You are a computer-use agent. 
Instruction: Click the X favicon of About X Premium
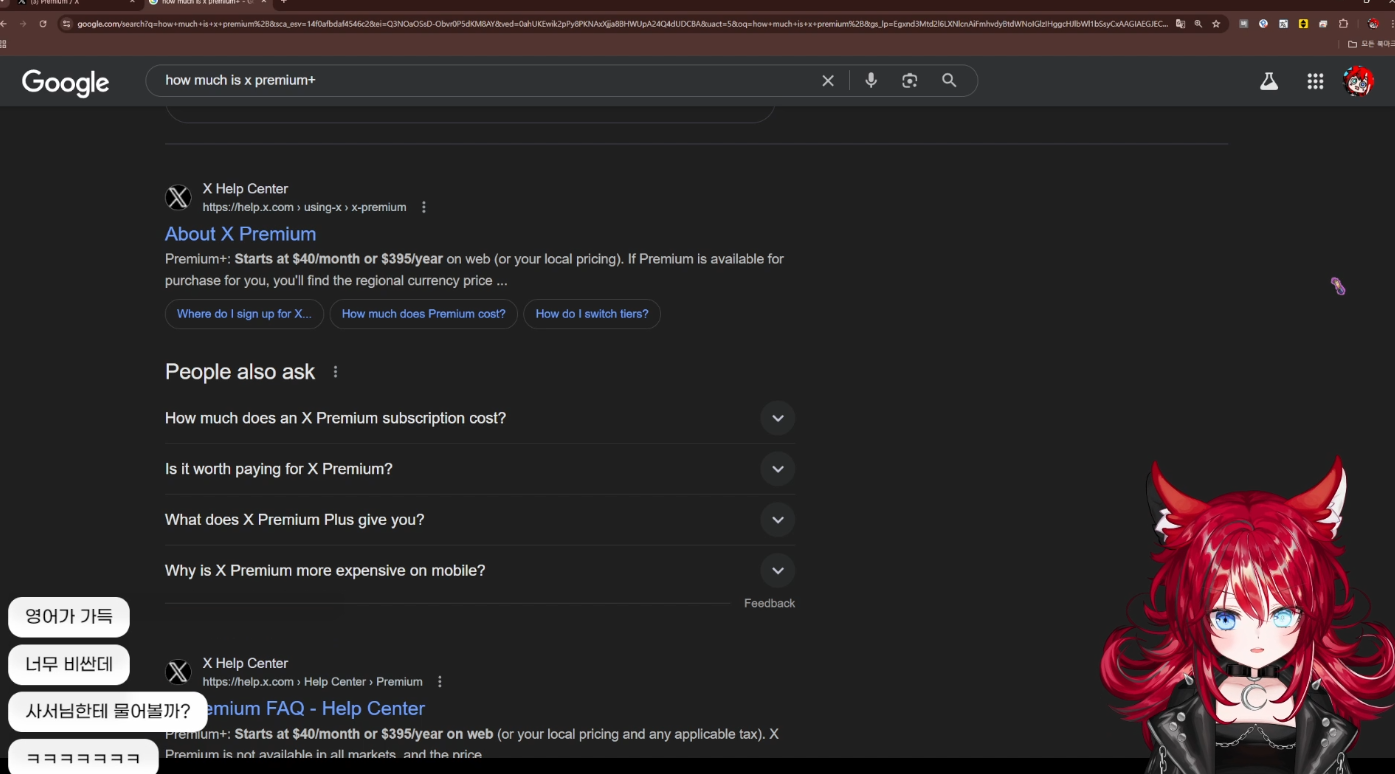[178, 198]
